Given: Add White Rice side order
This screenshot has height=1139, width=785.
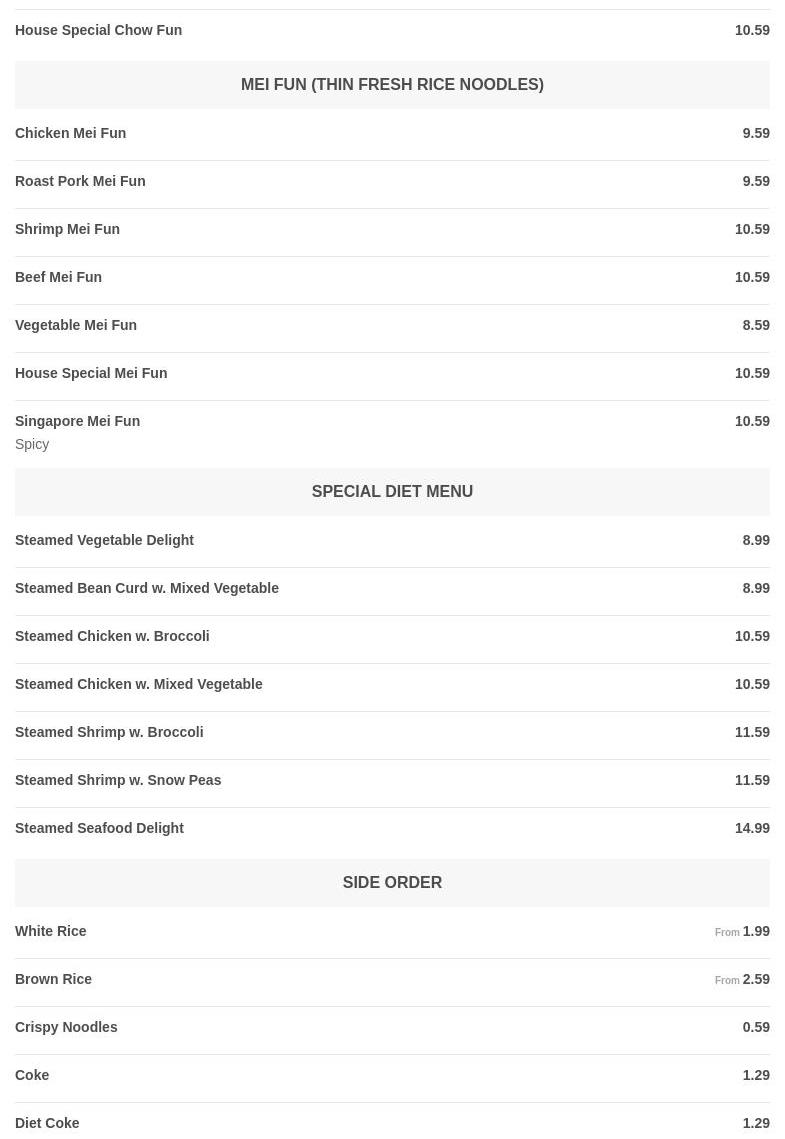Looking at the screenshot, I should 51,931.
